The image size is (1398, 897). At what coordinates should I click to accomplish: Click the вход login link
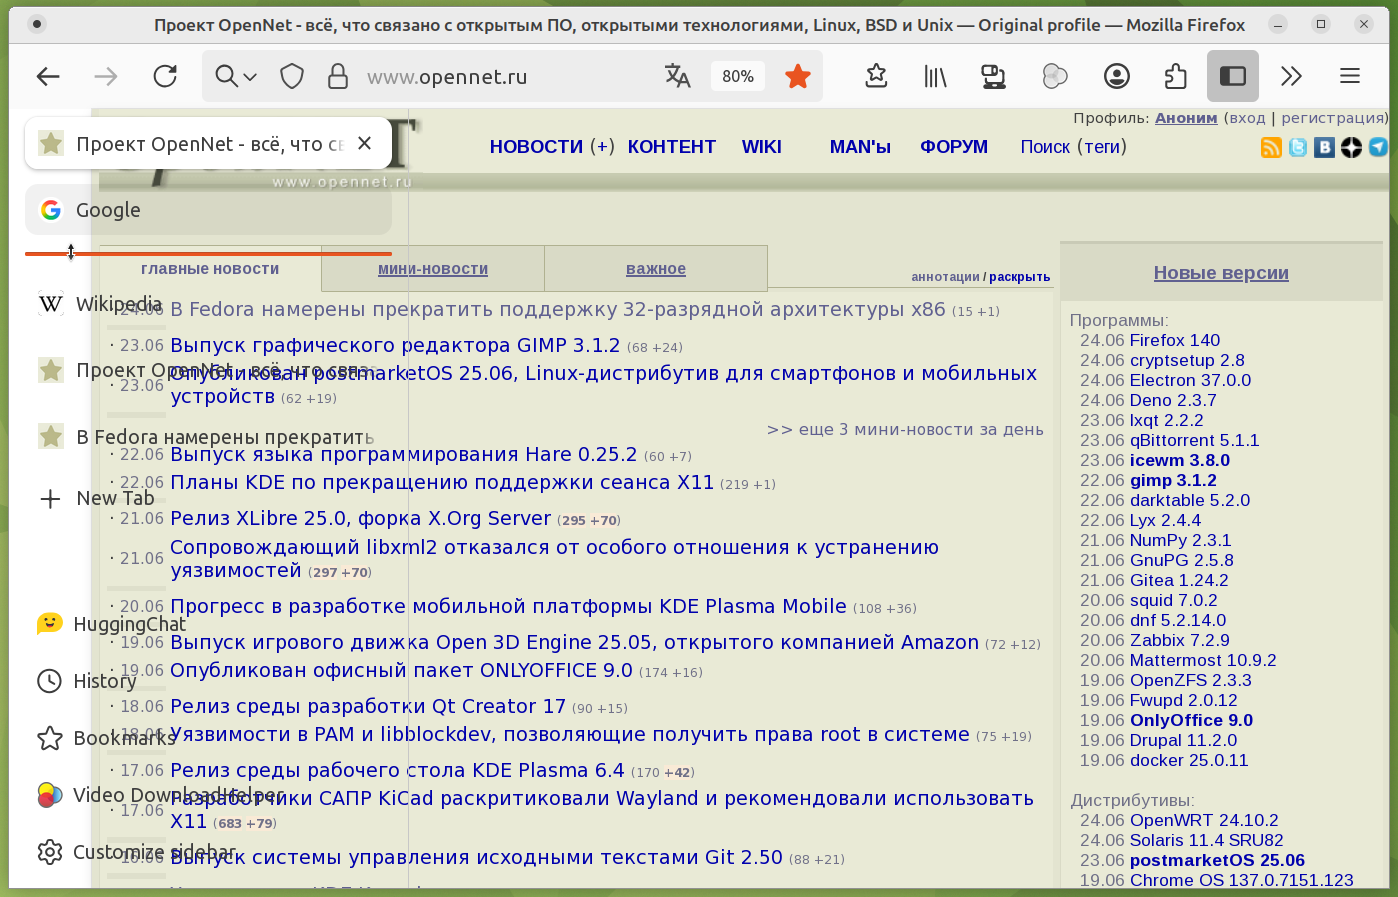coord(1247,118)
